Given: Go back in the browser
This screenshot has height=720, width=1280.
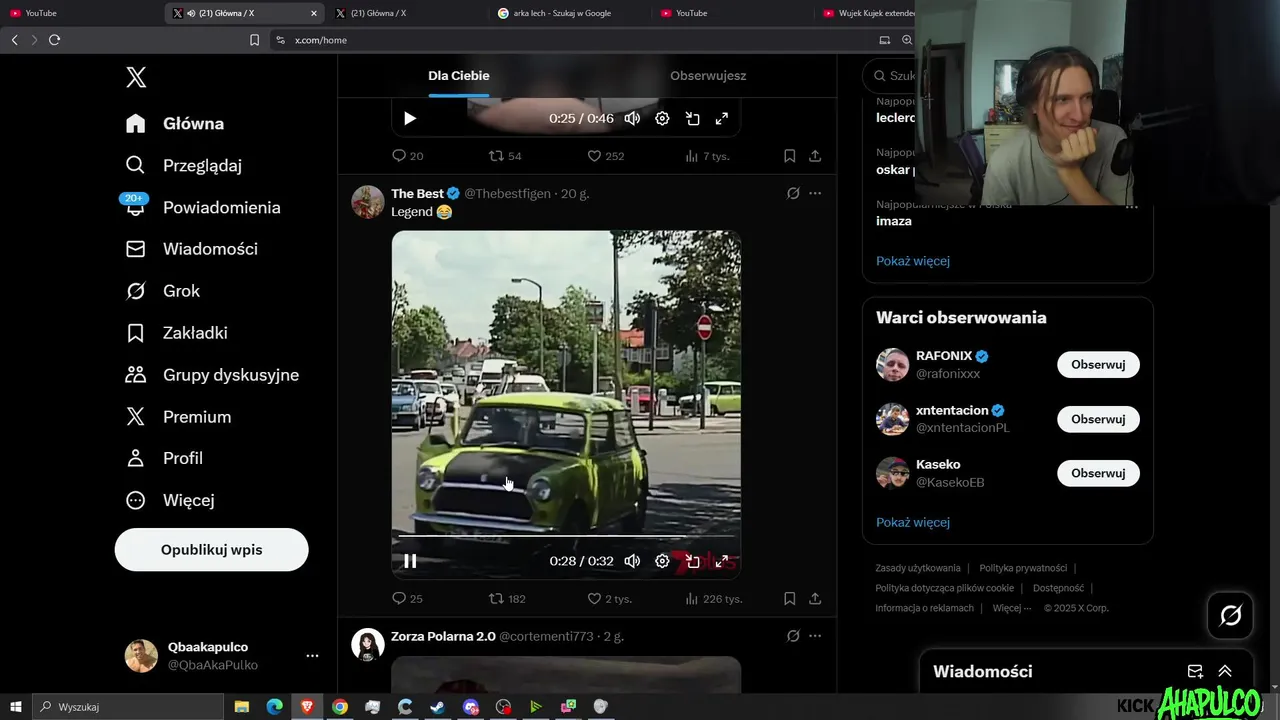Looking at the screenshot, I should (x=14, y=40).
